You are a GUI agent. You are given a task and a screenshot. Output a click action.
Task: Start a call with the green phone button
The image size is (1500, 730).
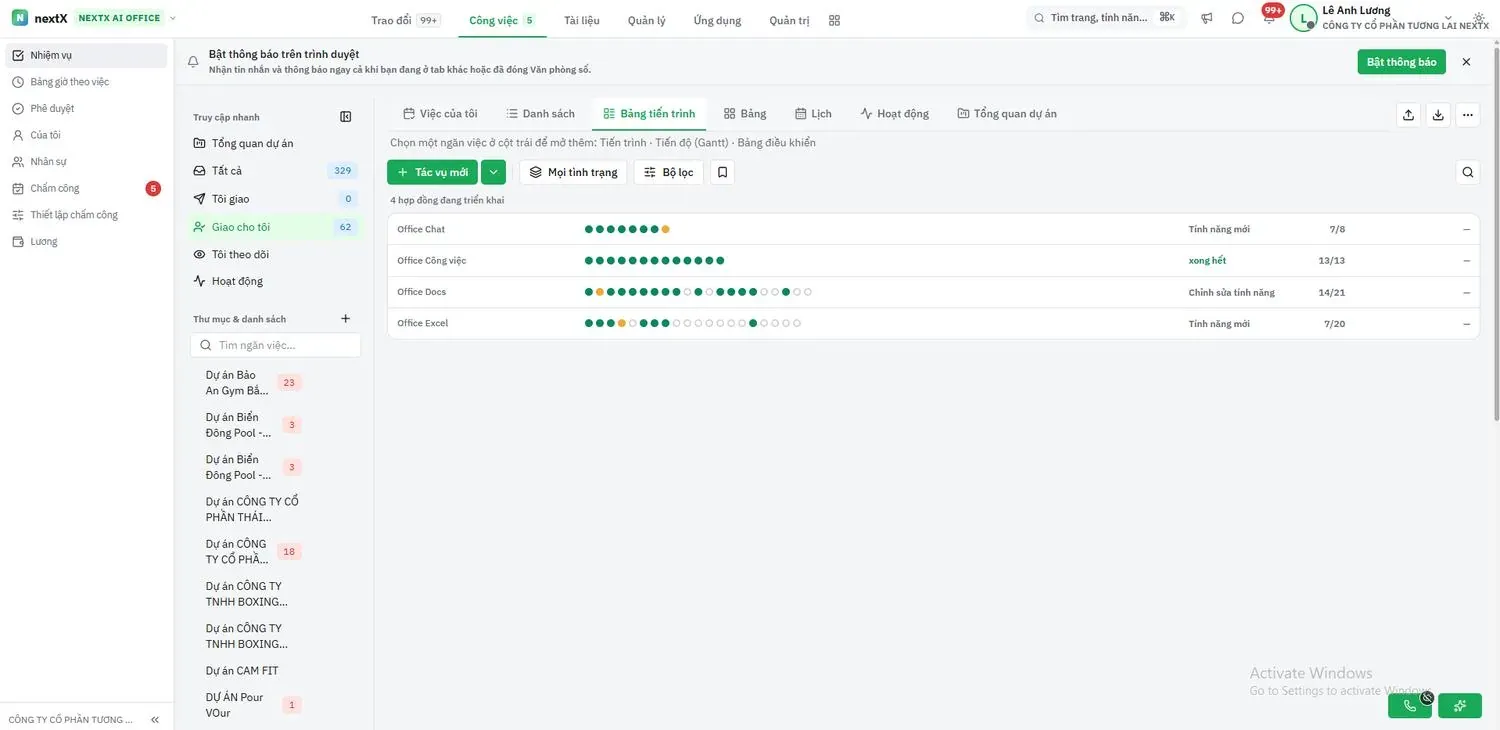tap(1410, 706)
